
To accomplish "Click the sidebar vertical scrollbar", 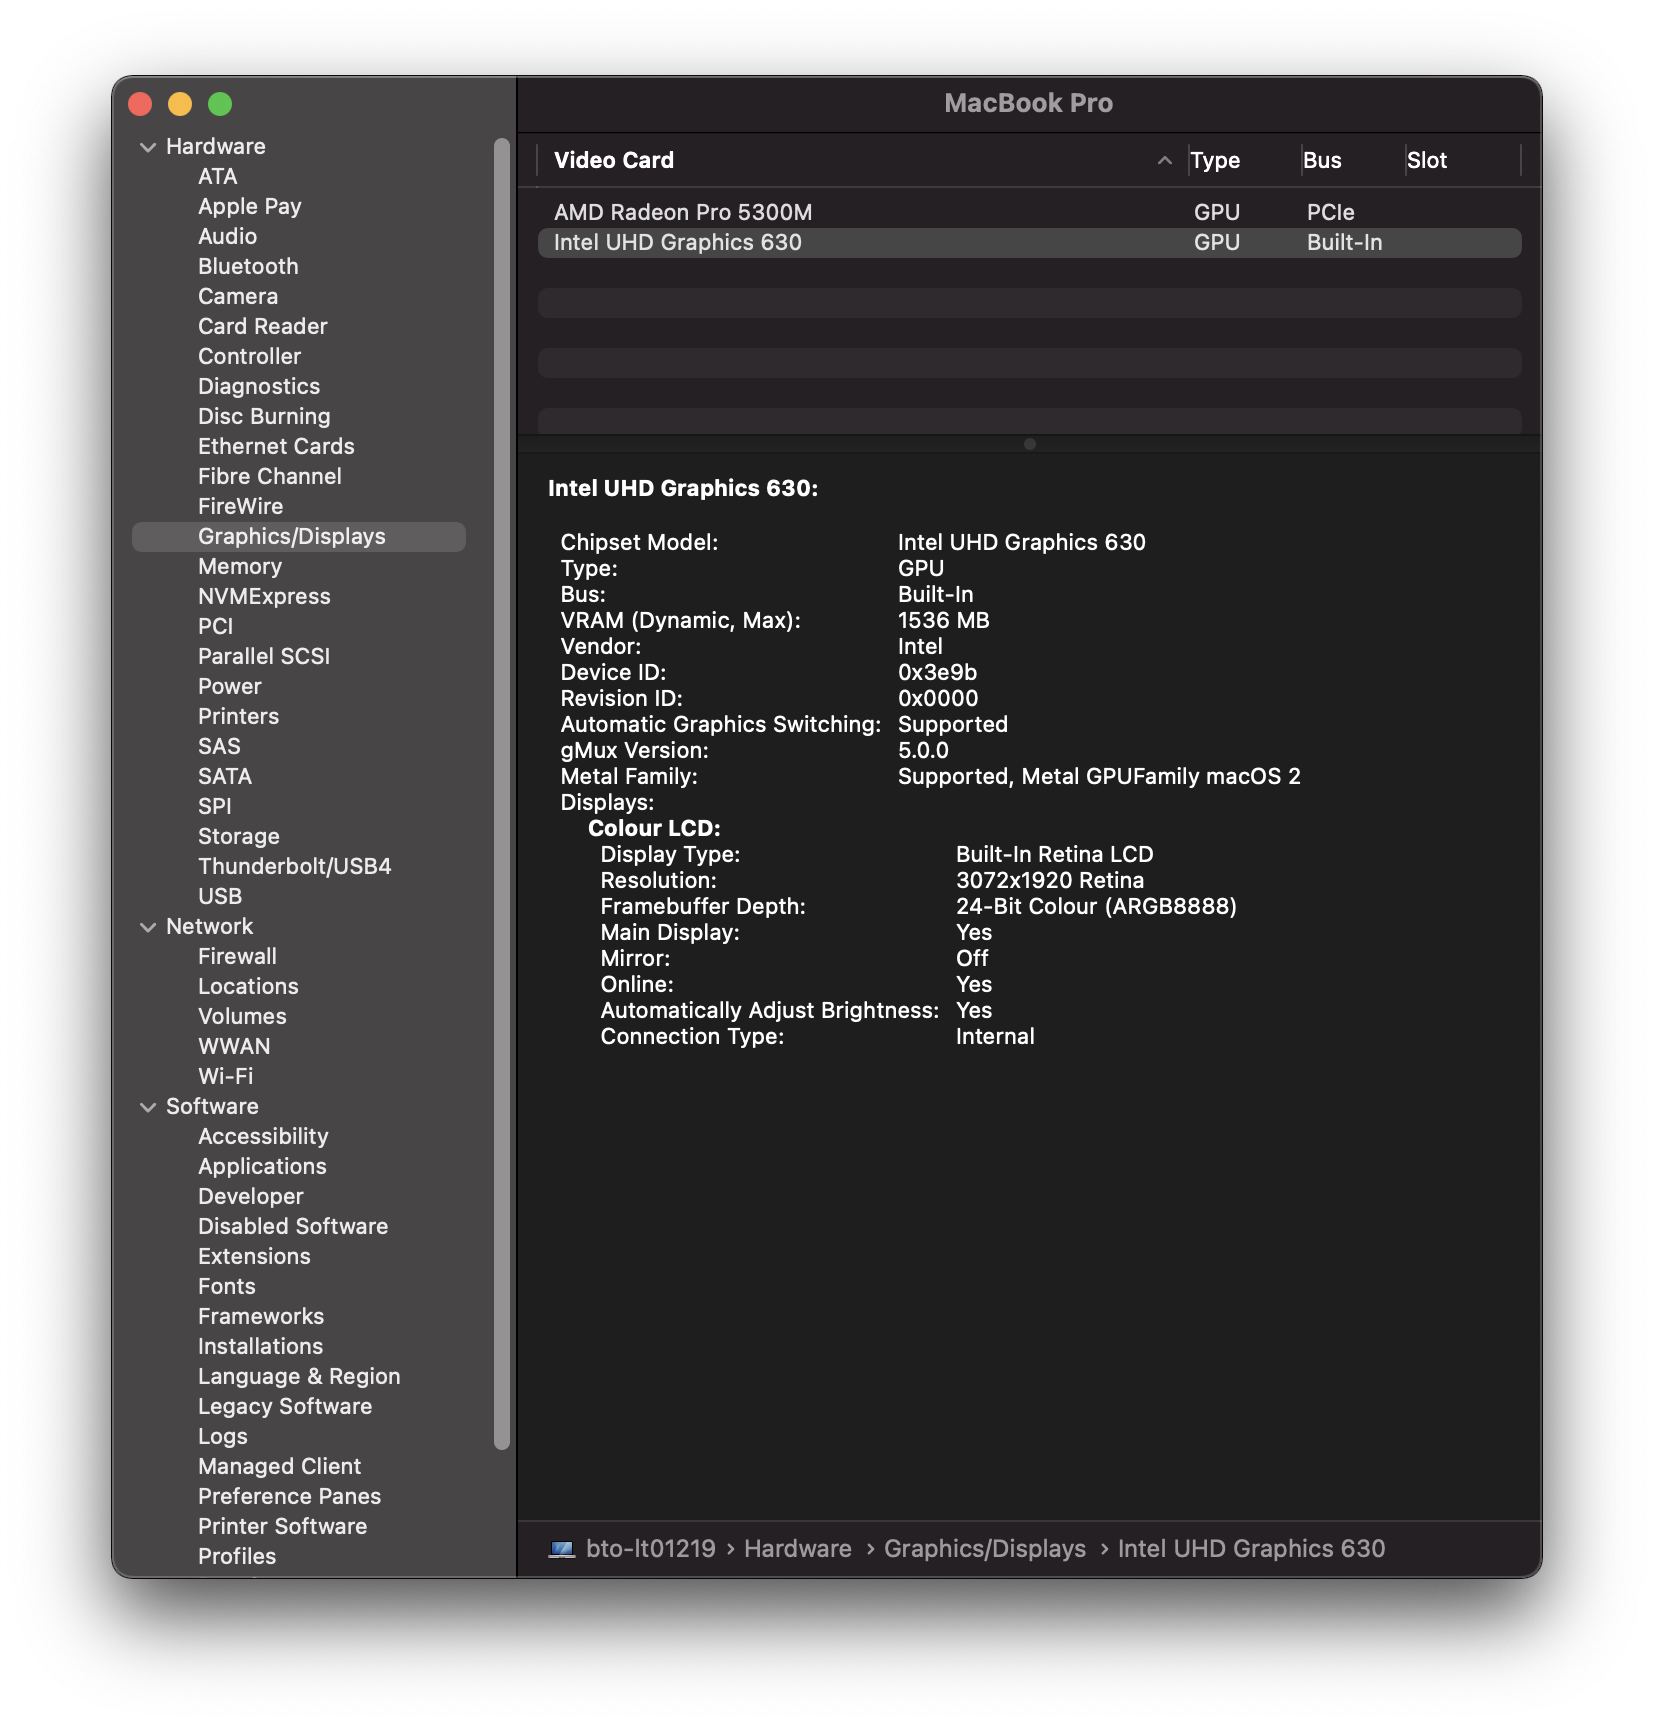I will tap(502, 793).
